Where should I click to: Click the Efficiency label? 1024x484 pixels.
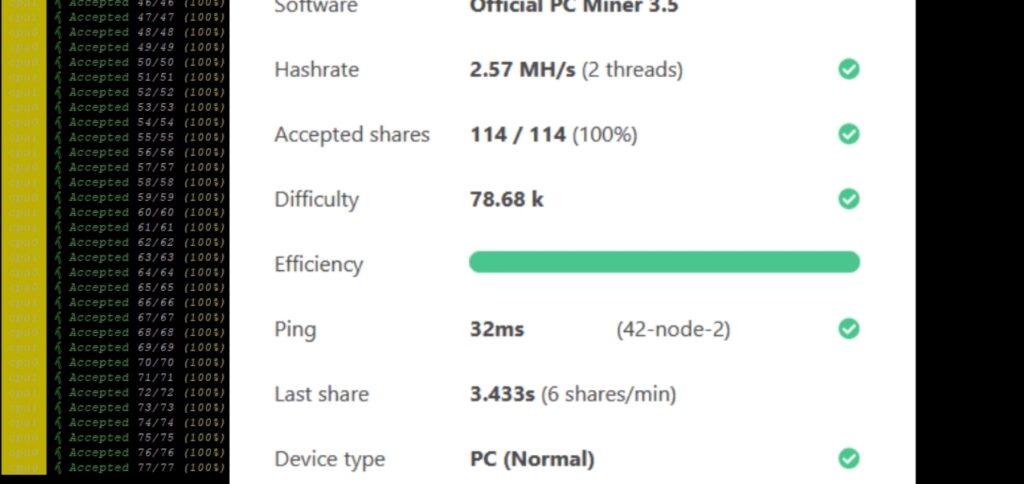pyautogui.click(x=318, y=265)
